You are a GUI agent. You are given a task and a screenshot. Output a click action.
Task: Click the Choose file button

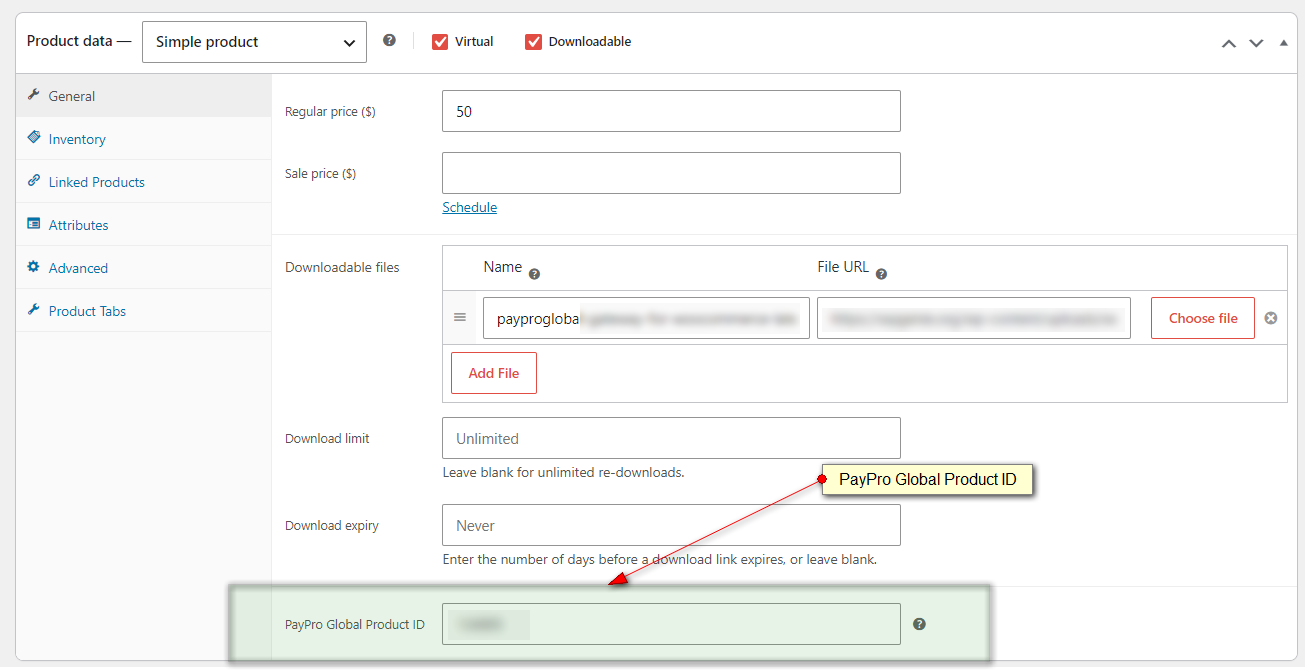pos(1203,318)
